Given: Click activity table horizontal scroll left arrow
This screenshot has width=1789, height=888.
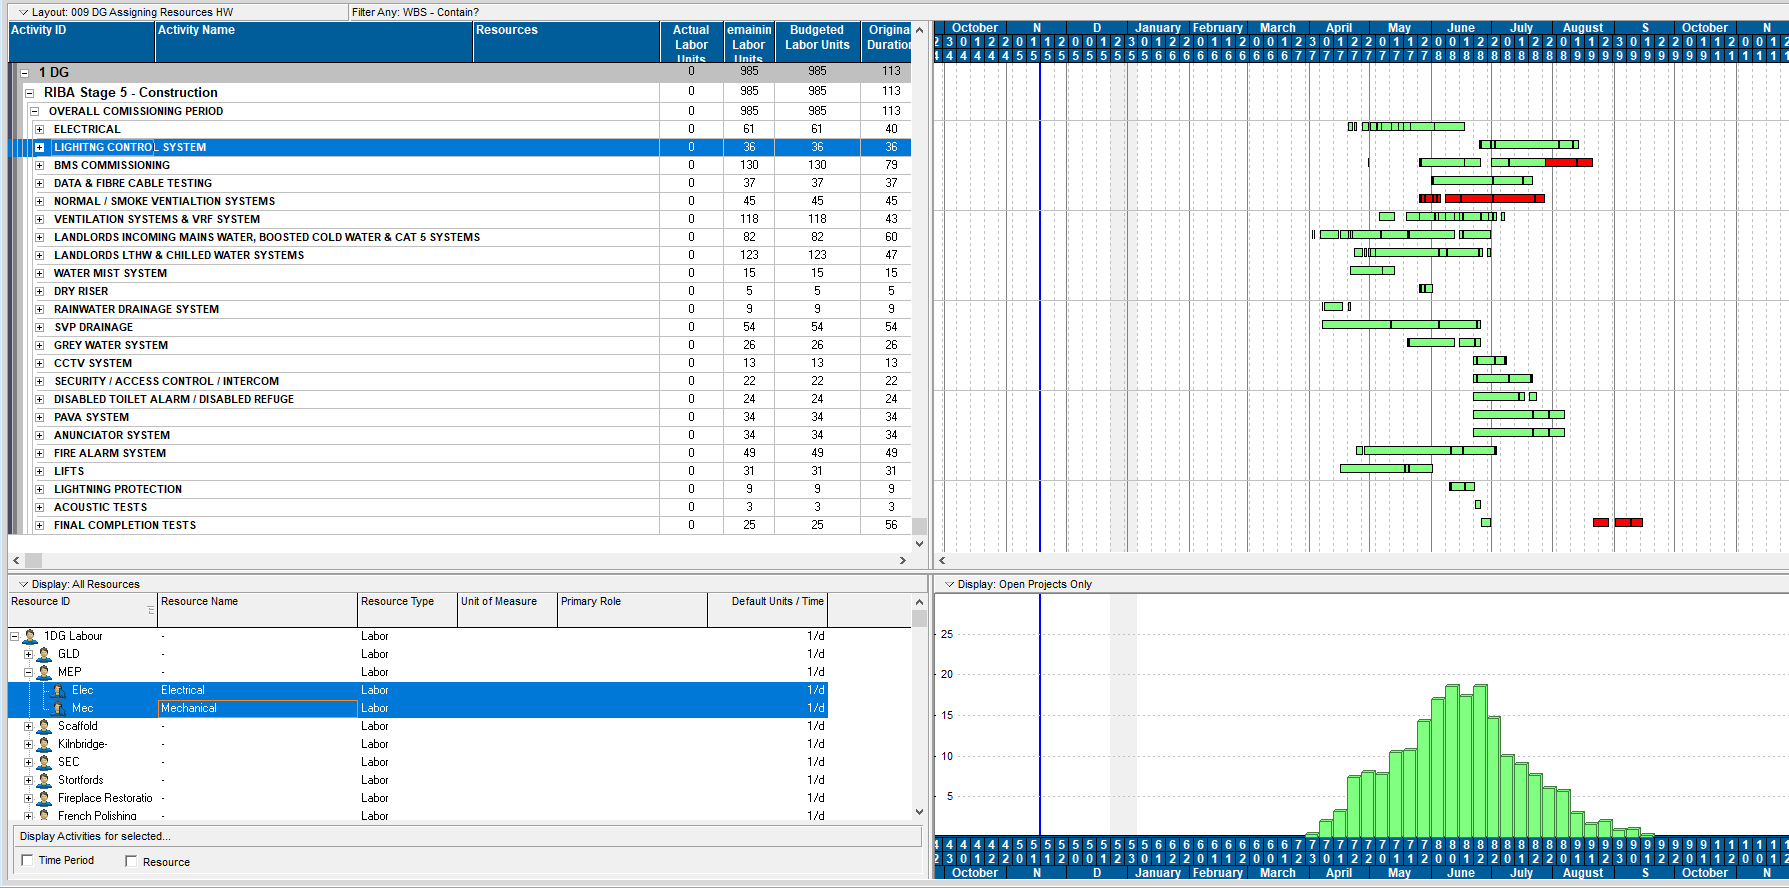Looking at the screenshot, I should [16, 560].
